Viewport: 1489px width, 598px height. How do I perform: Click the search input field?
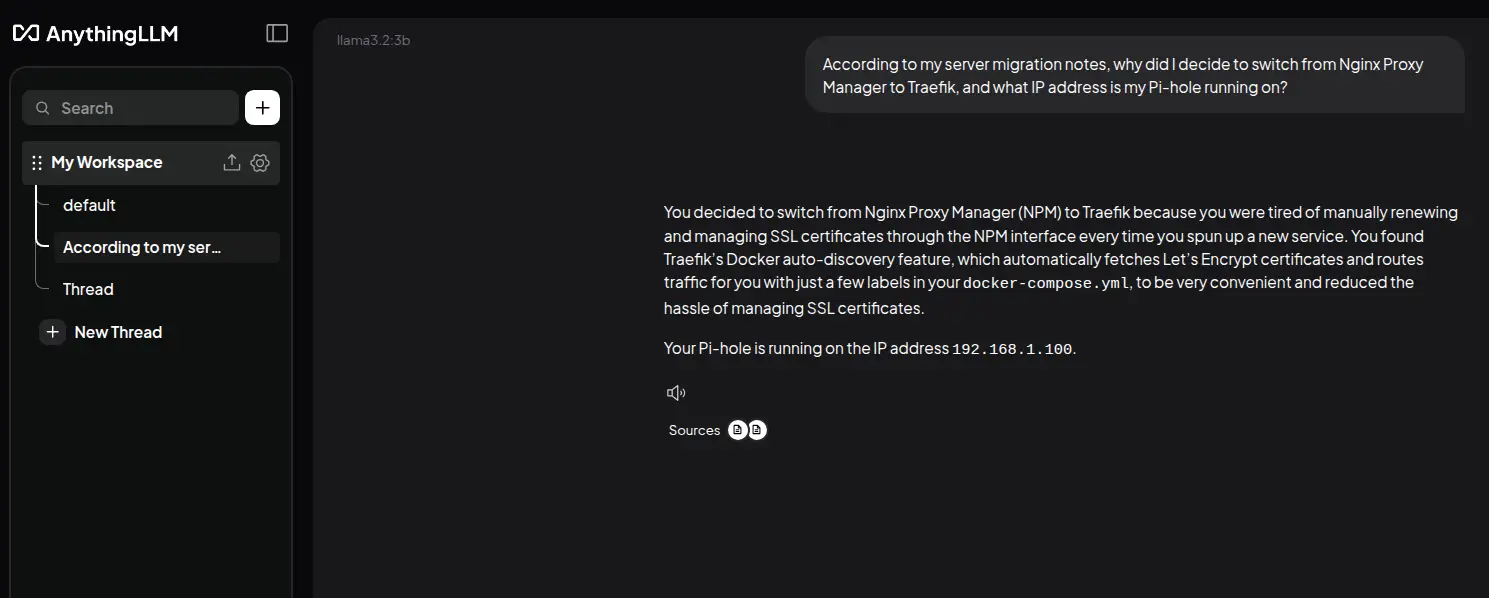click(131, 108)
